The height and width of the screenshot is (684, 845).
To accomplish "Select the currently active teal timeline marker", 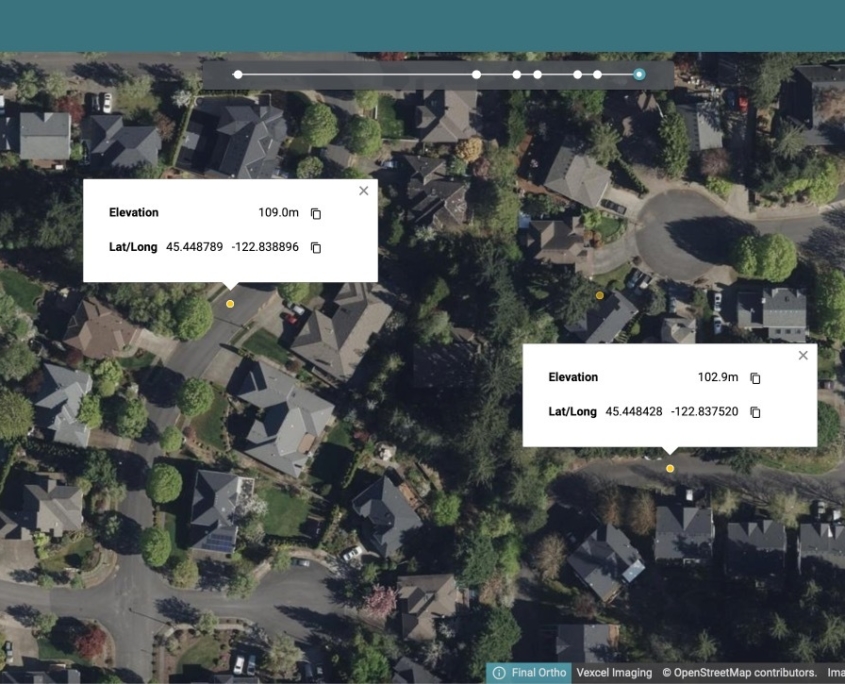I will [638, 73].
